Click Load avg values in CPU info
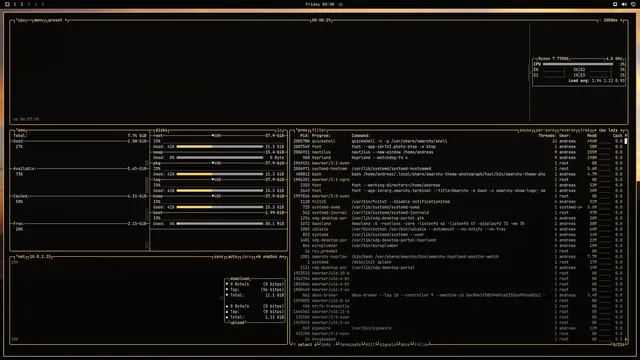The width and height of the screenshot is (640, 360). pyautogui.click(x=597, y=81)
